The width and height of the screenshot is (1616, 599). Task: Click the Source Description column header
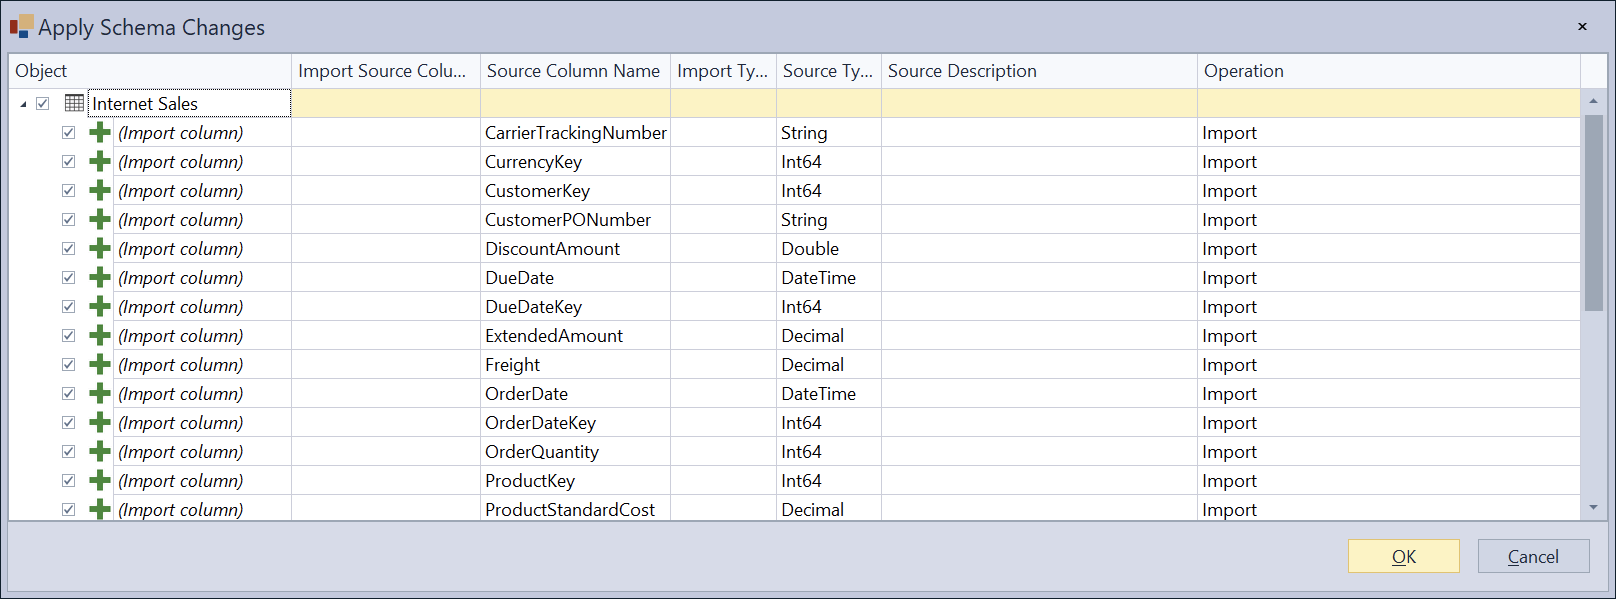(x=1039, y=71)
